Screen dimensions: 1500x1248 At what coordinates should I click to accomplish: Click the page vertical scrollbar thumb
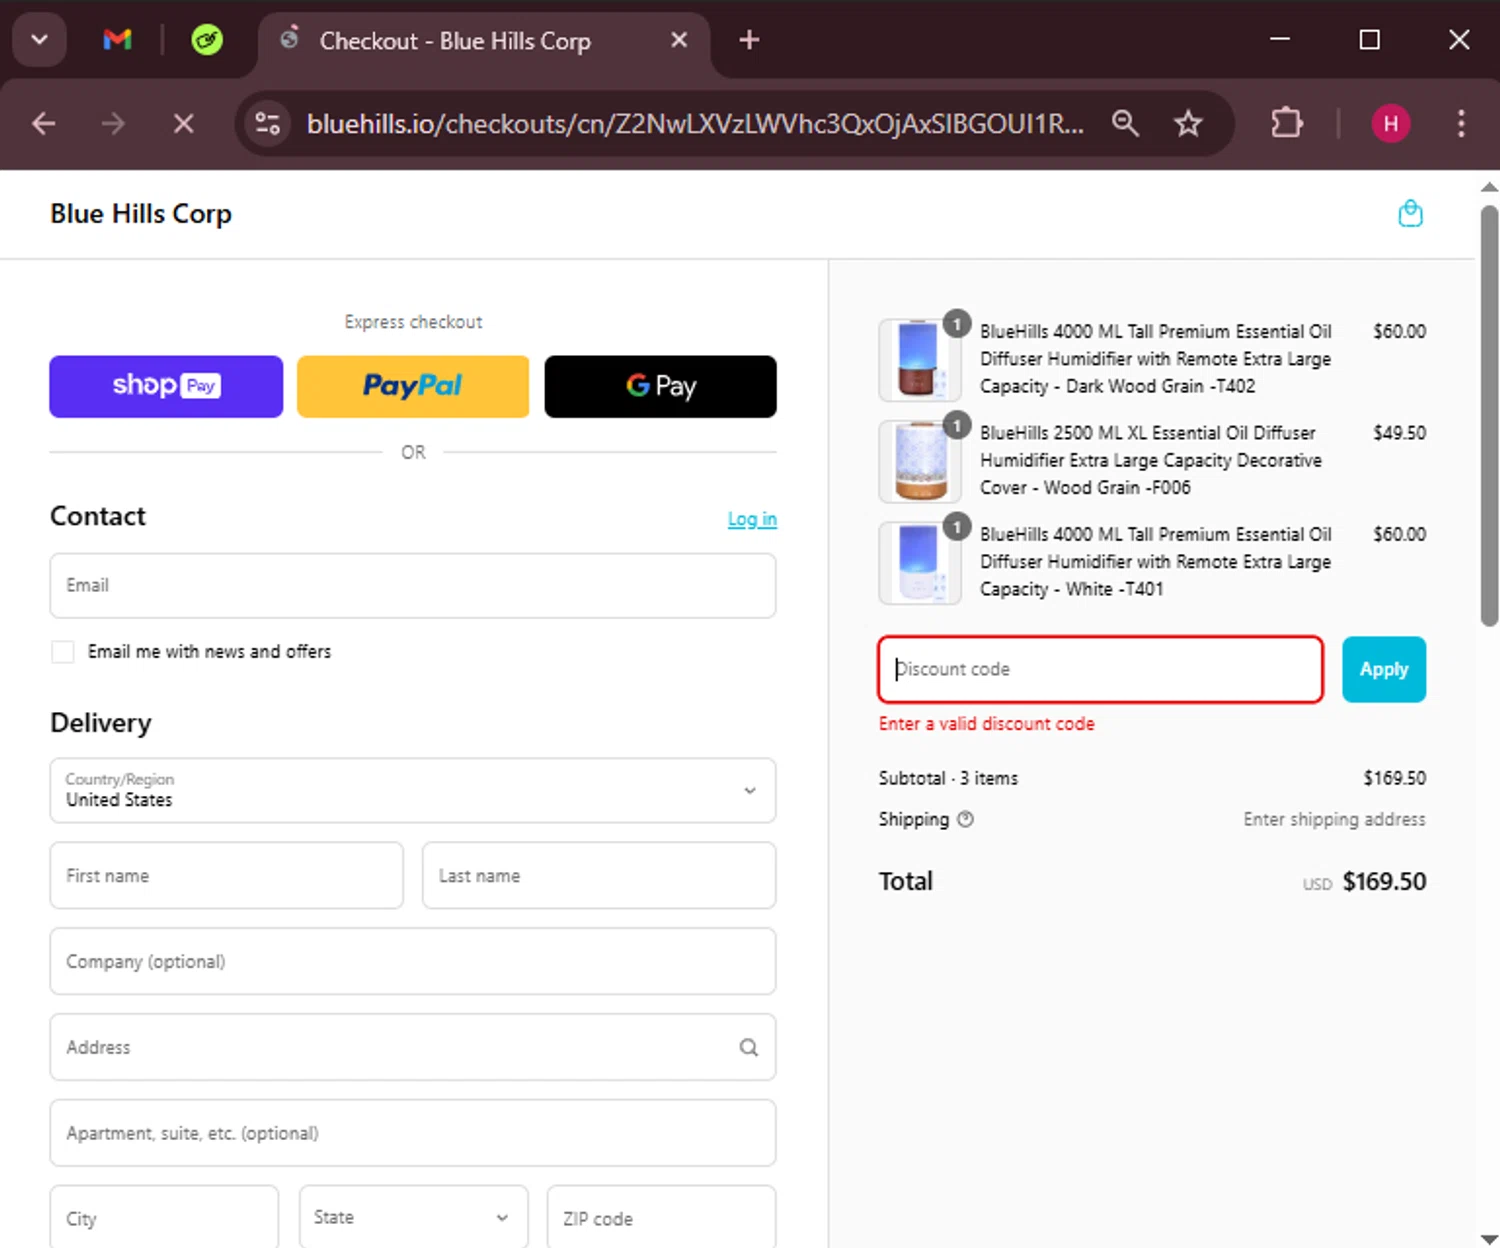pos(1488,415)
